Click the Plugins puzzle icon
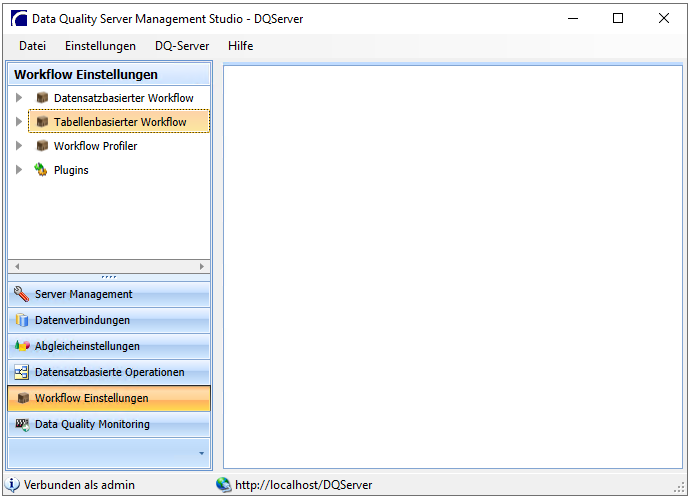The image size is (691, 501). click(x=41, y=169)
